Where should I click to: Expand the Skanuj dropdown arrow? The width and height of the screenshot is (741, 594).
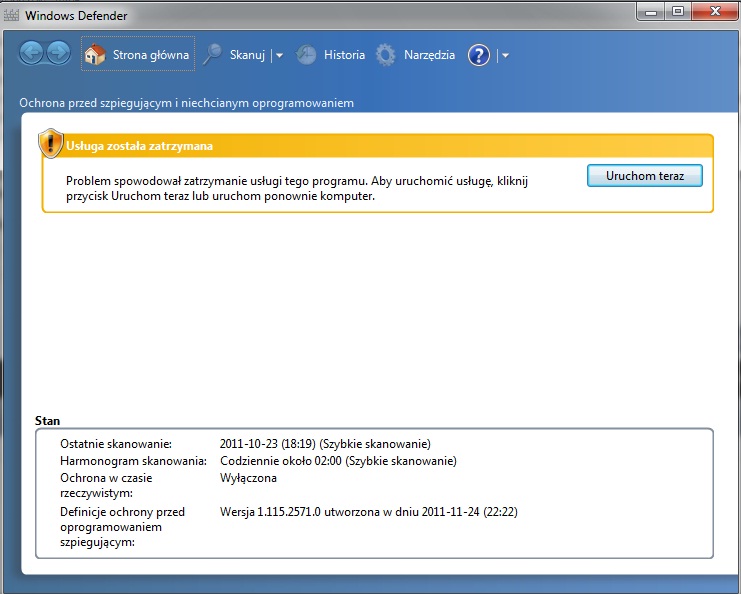pos(279,56)
